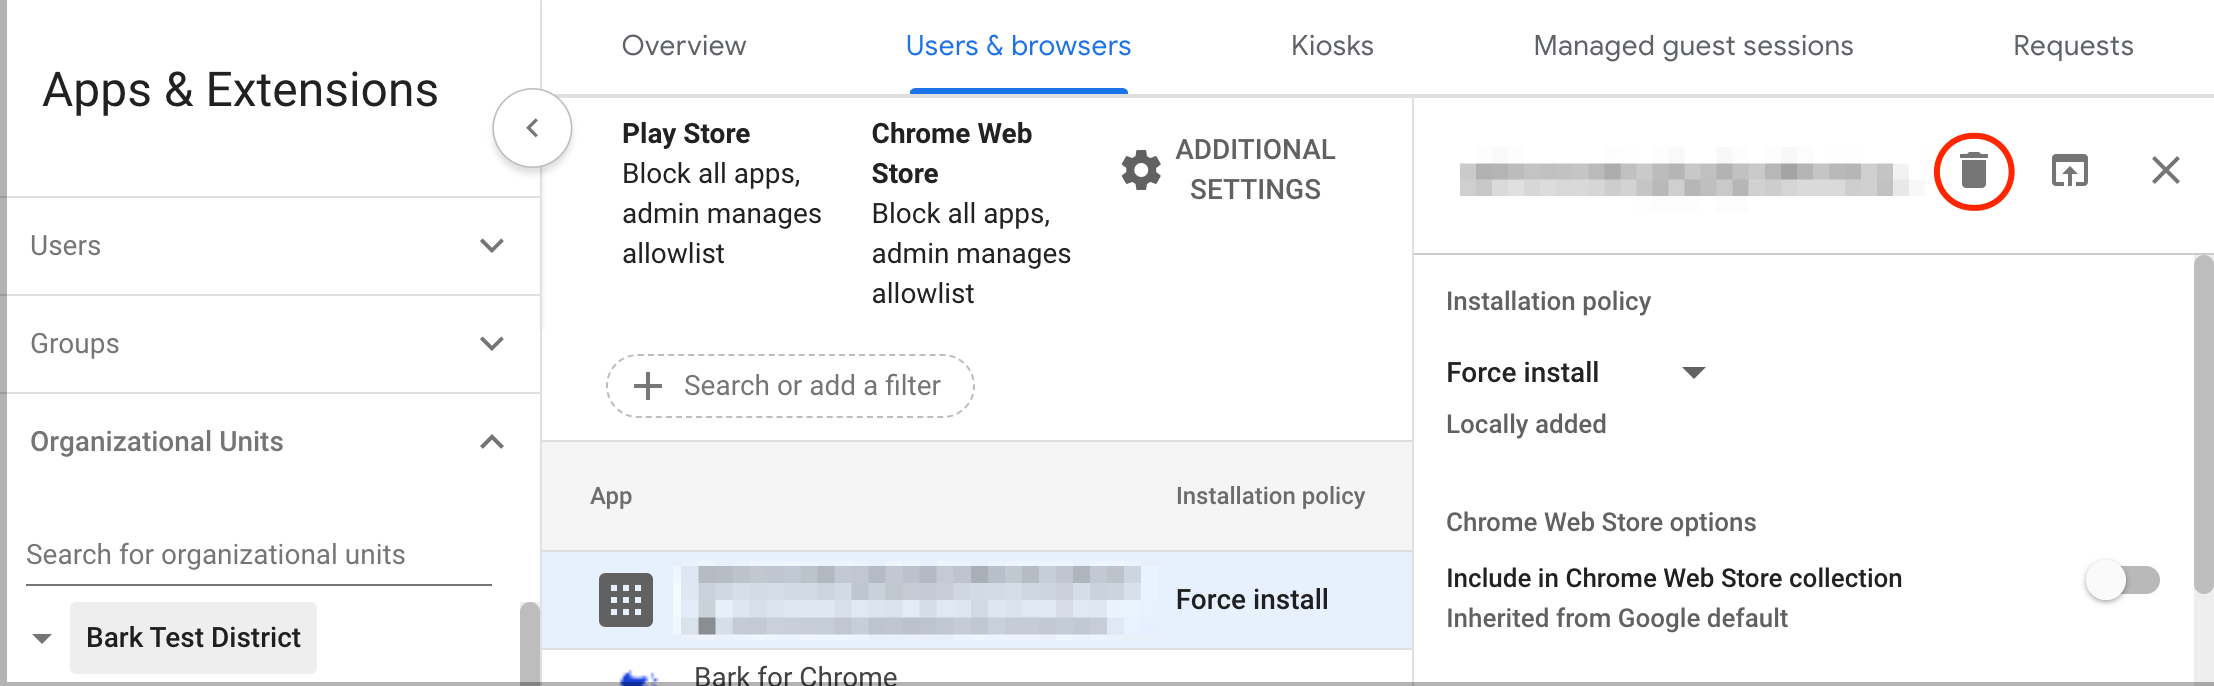
Task: Click the Search for organizational units field
Action: tap(259, 555)
